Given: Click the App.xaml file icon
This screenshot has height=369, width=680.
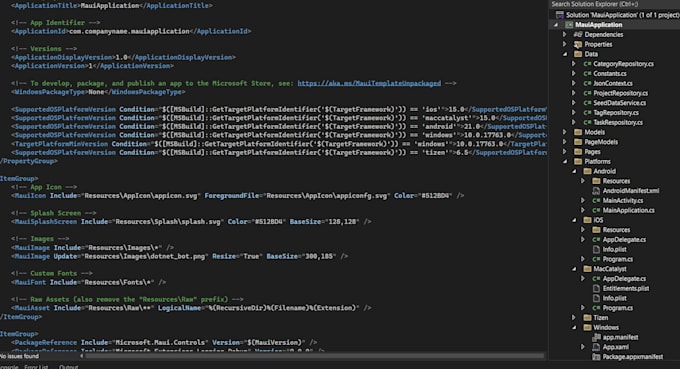Looking at the screenshot, I should 596,347.
